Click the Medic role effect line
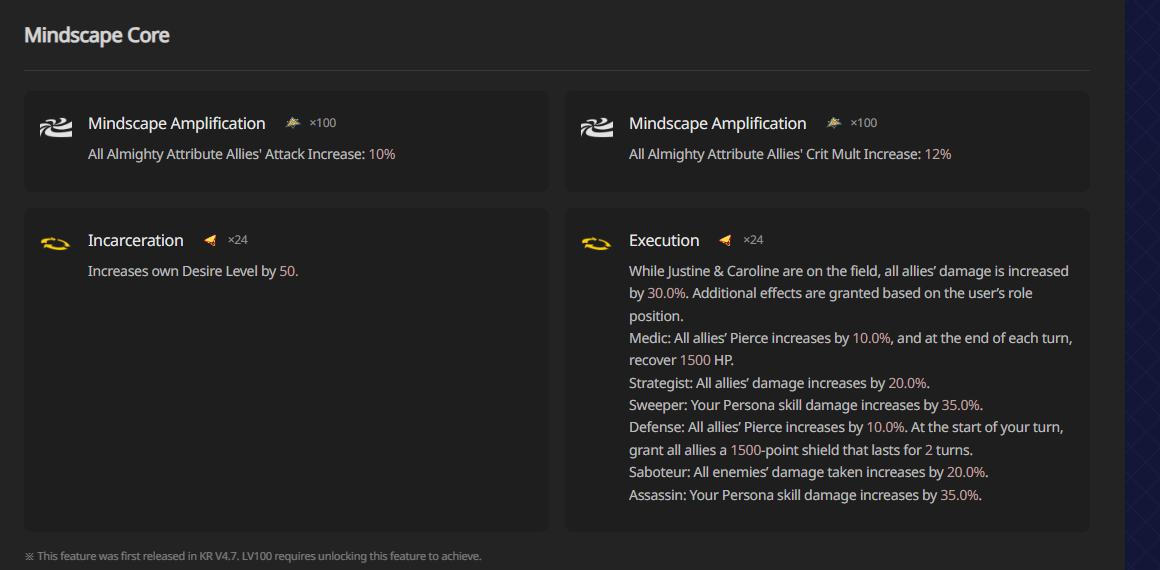1160x570 pixels. (851, 338)
